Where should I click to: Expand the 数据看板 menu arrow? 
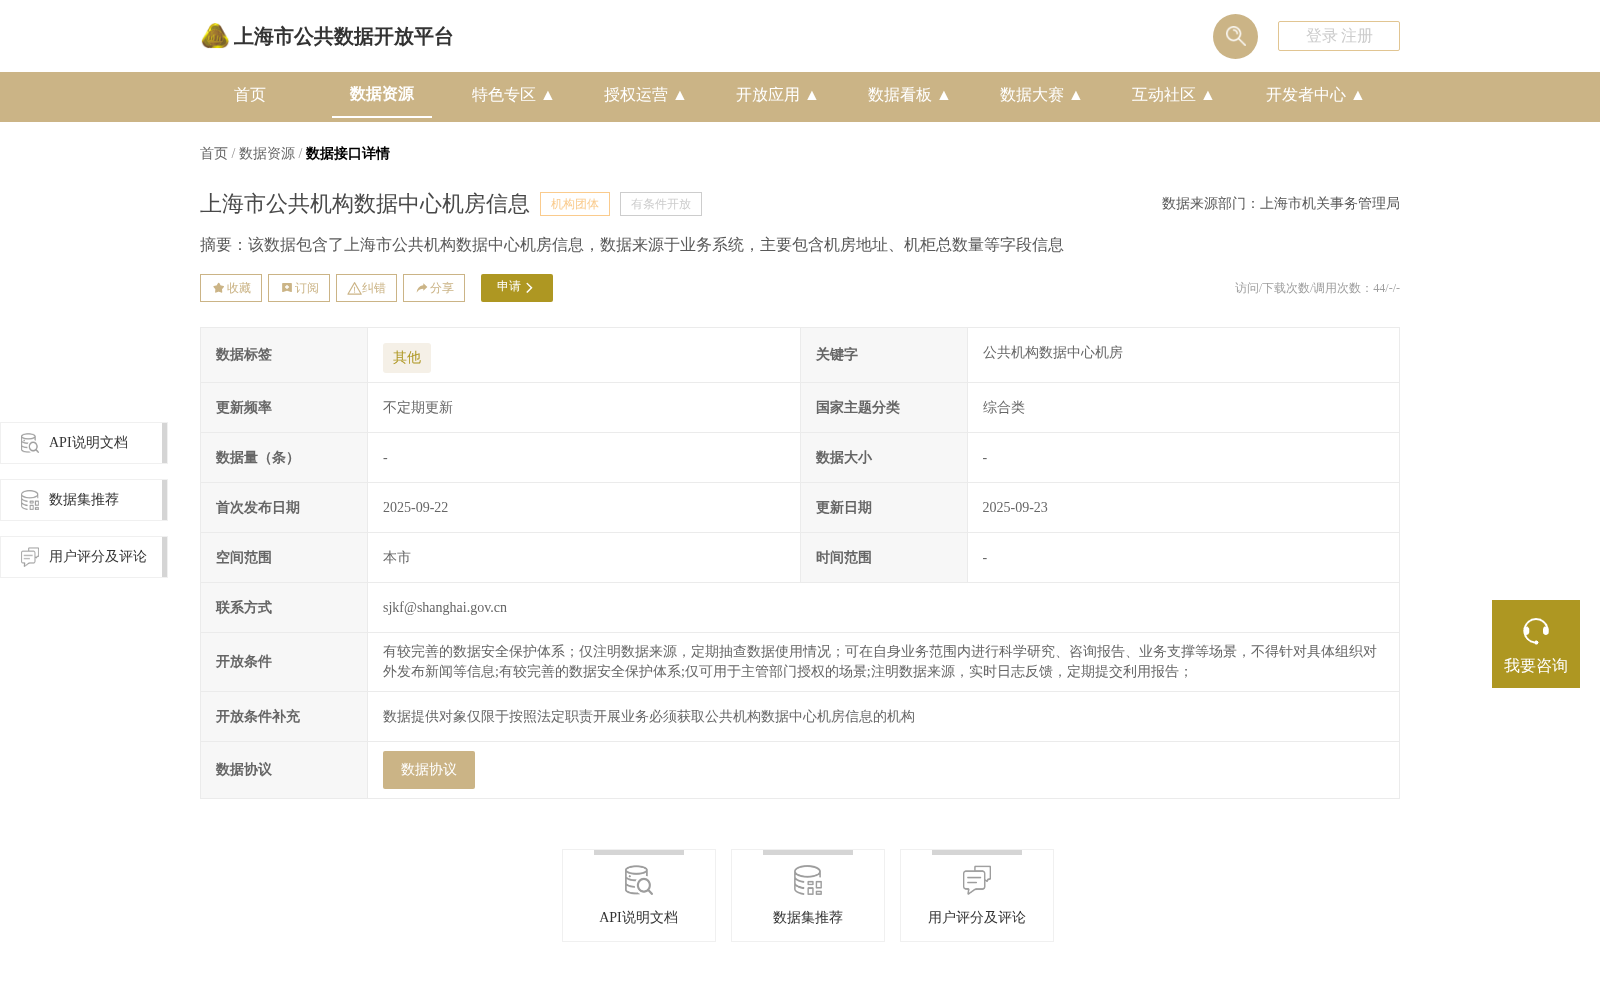pos(944,95)
